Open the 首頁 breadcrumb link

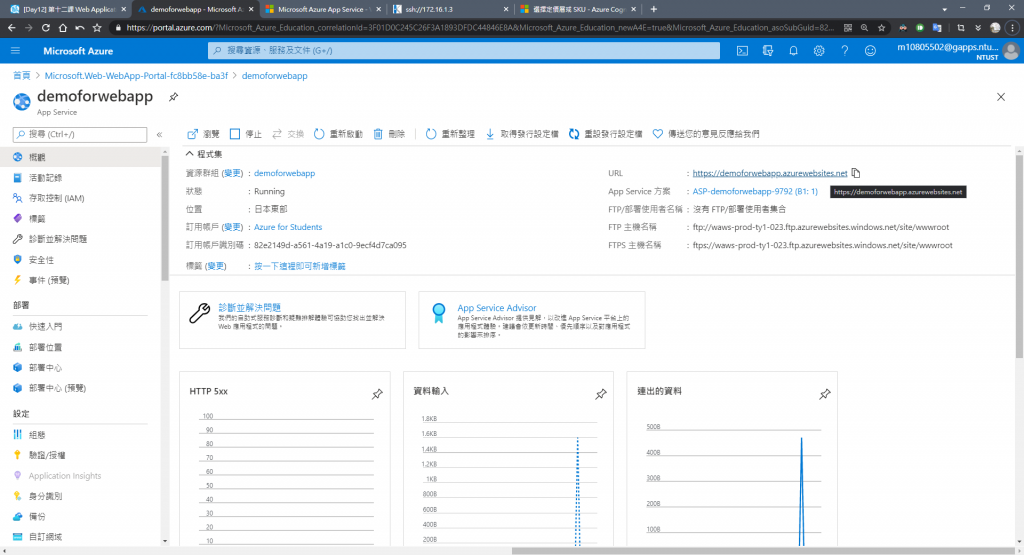(x=22, y=76)
